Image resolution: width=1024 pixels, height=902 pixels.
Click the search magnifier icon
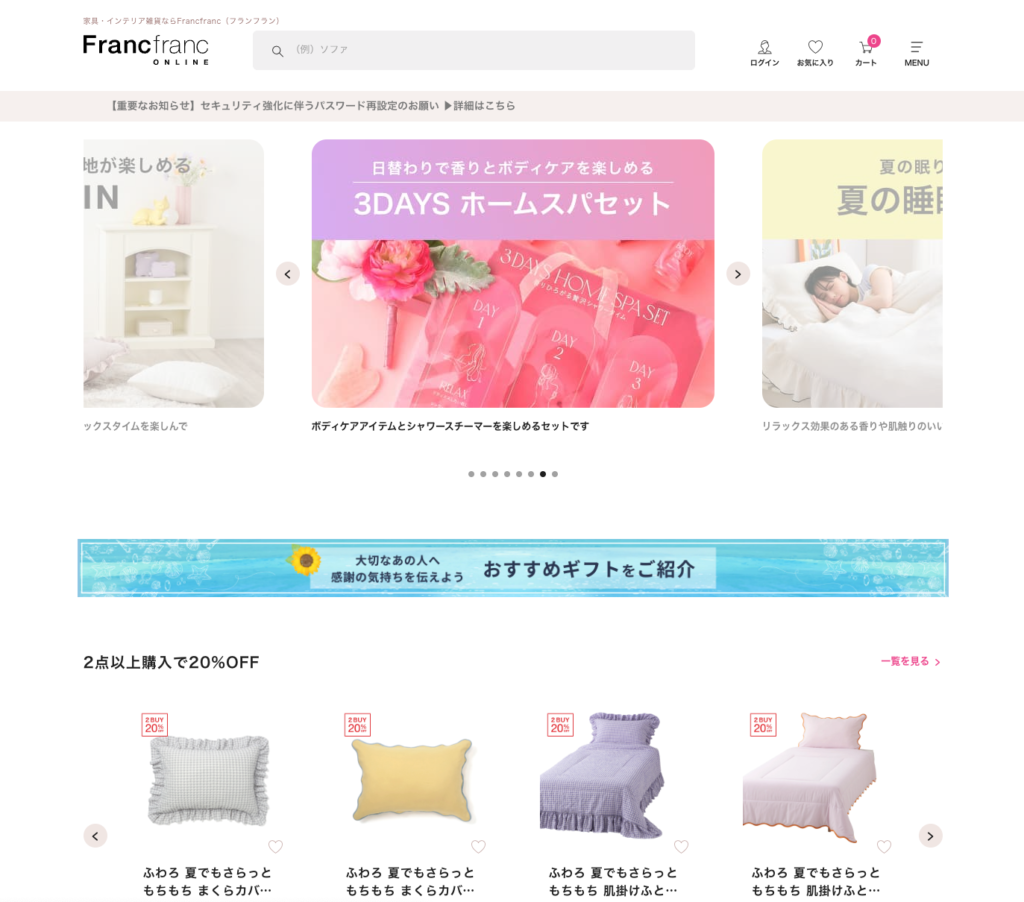click(x=278, y=51)
